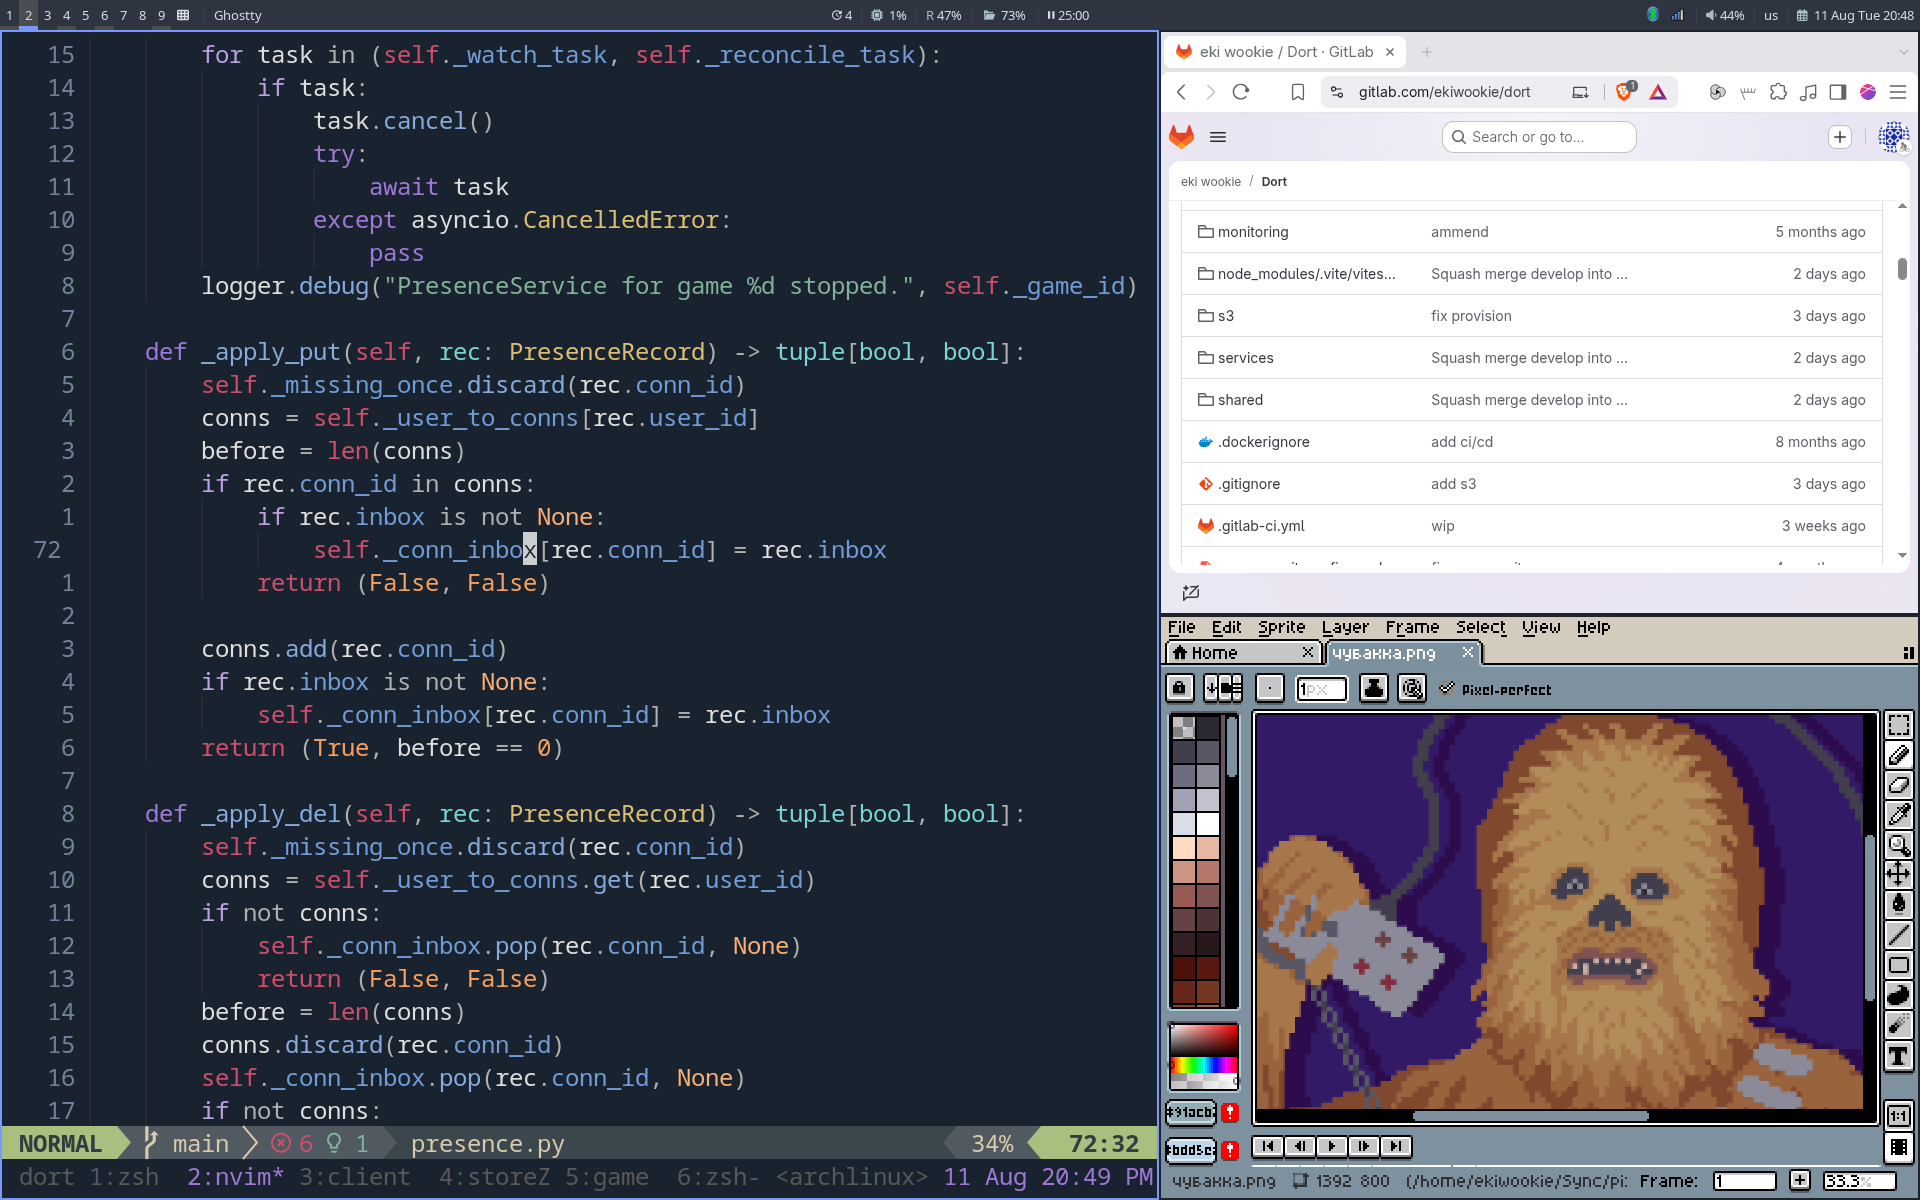The width and height of the screenshot is (1920, 1200).
Task: Switch to the Aseprite Home tab
Action: point(1242,653)
